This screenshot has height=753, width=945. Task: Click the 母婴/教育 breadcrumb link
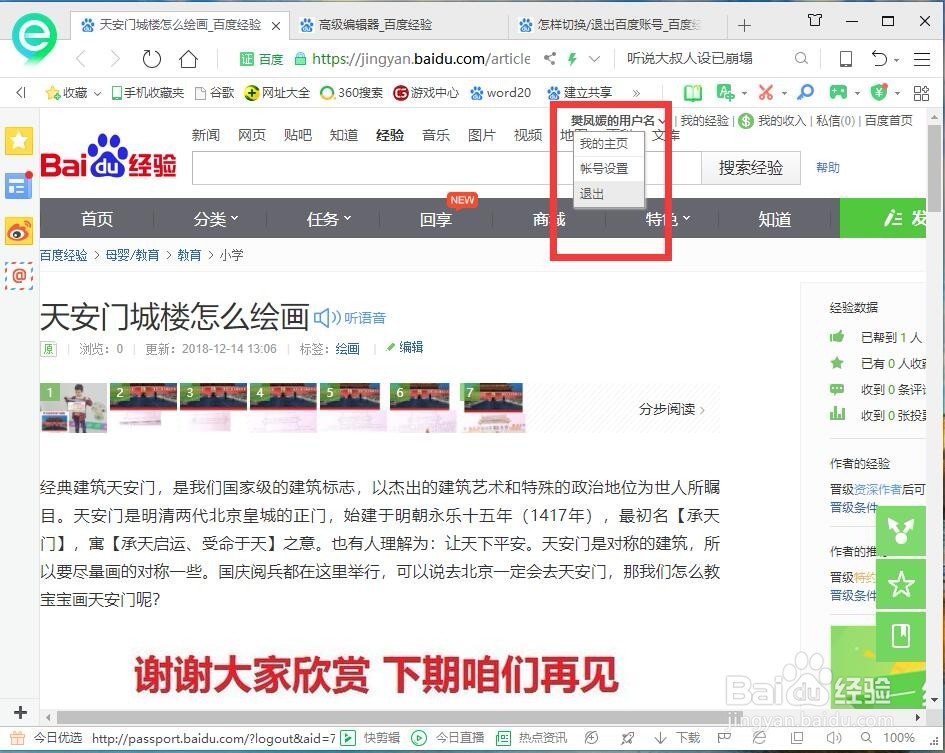click(132, 255)
